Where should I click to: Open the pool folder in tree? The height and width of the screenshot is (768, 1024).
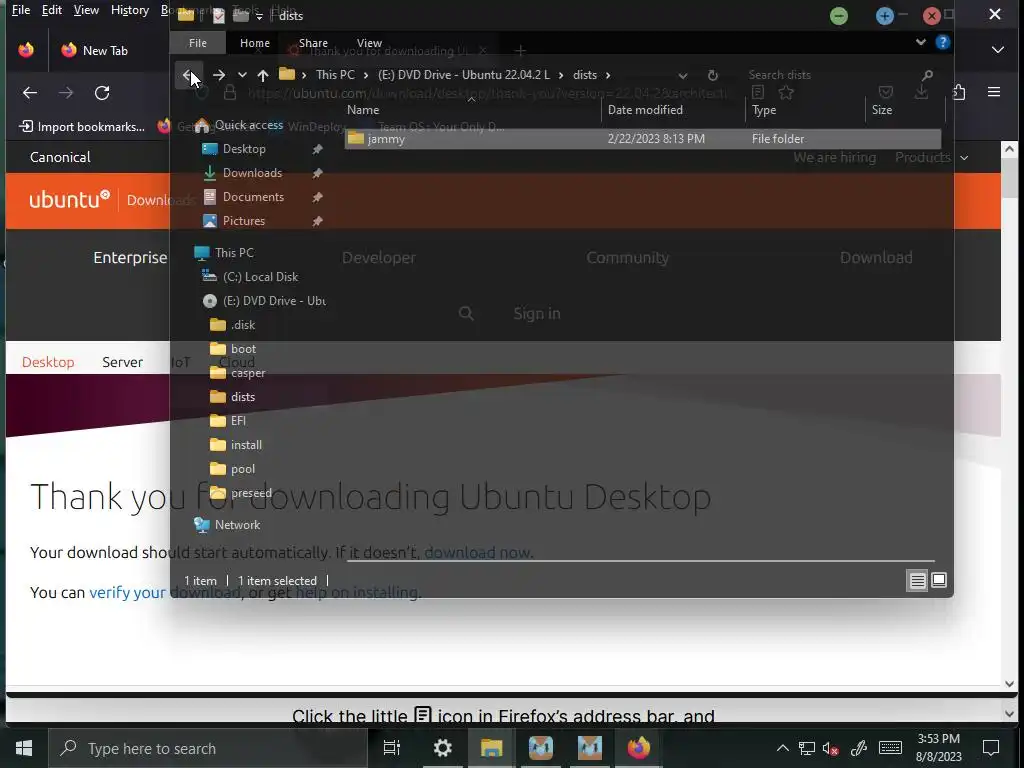242,469
